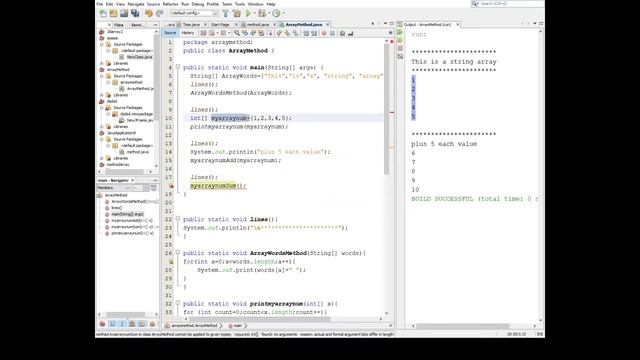
Task: Collapse ArrayWordsMethod fold on line 26
Action: [178, 253]
